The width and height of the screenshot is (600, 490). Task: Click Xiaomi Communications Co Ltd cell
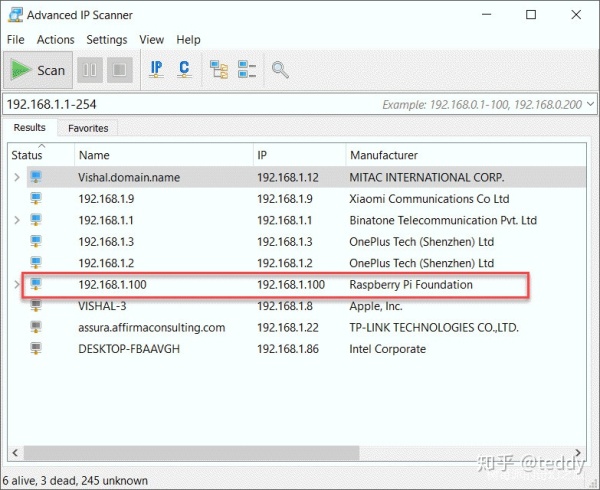tap(429, 199)
